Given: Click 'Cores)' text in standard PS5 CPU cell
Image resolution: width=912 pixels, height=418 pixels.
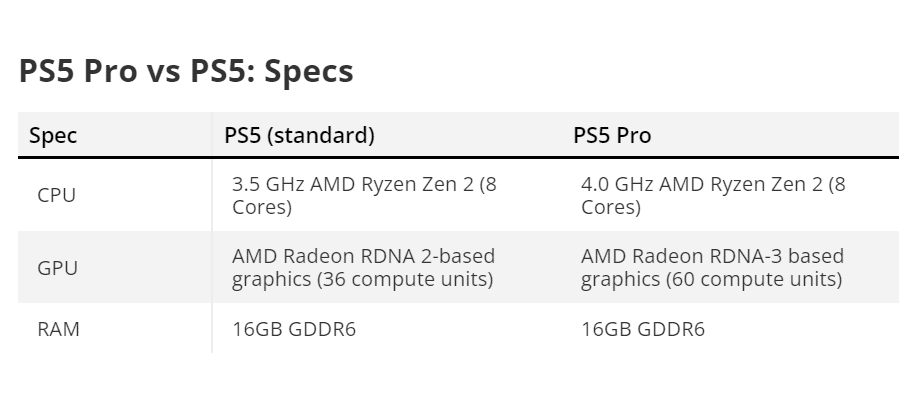Looking at the screenshot, I should pos(262,207).
